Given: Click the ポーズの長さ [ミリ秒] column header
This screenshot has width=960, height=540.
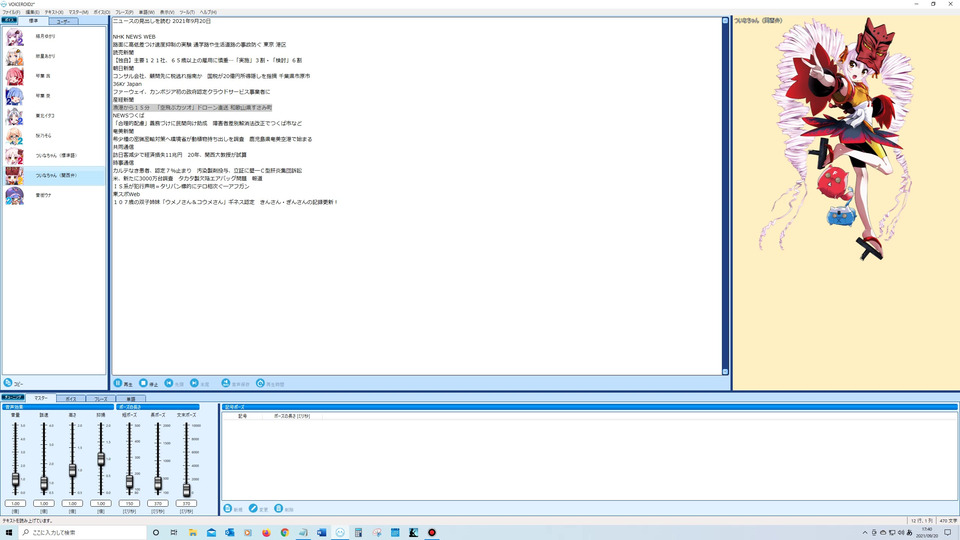Looking at the screenshot, I should tap(292, 416).
